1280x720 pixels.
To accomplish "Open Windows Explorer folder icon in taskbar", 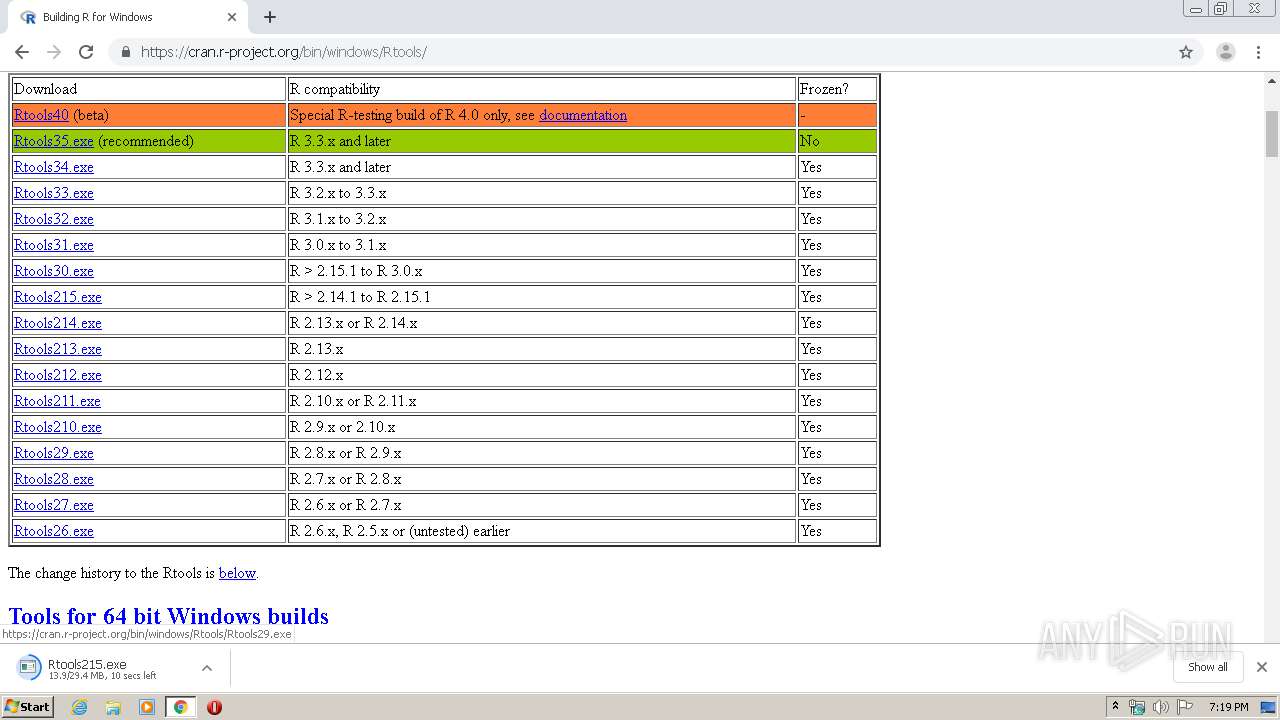I will 113,707.
